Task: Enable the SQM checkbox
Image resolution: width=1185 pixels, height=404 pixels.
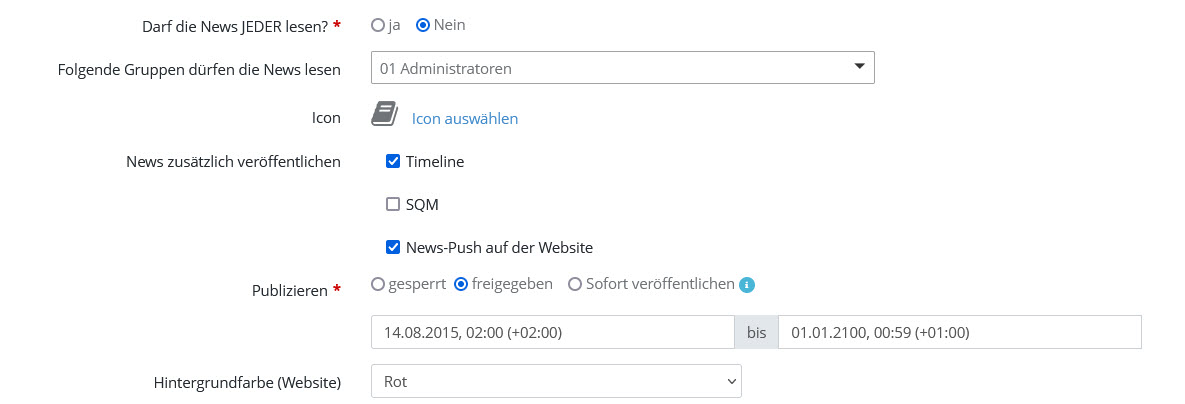Action: tap(393, 204)
